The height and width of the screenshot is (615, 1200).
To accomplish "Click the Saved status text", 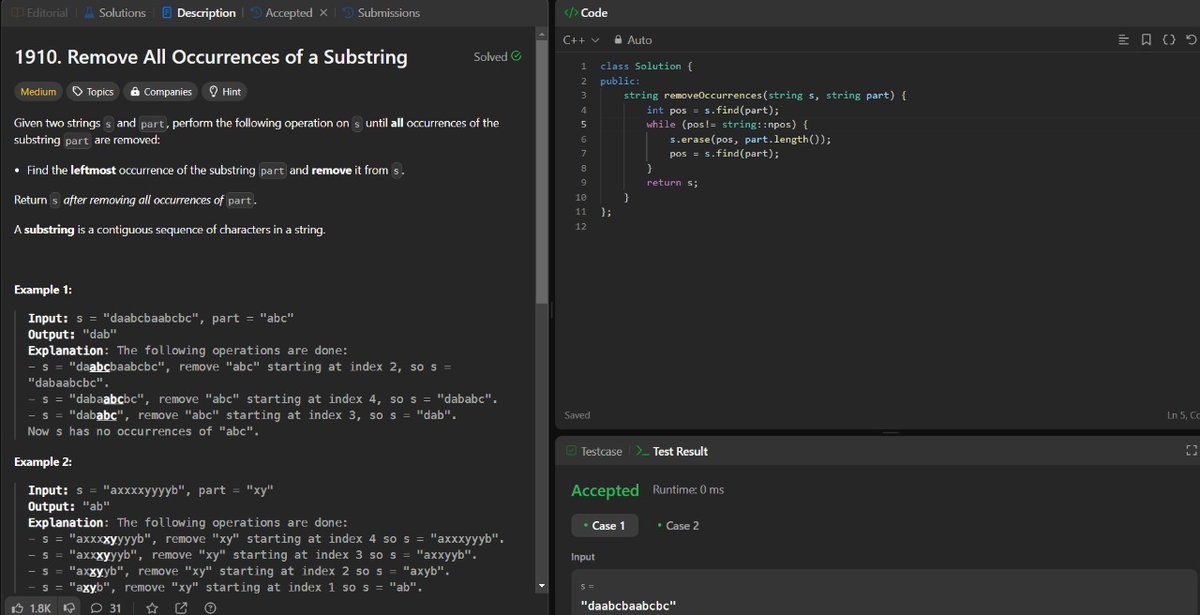I will (577, 415).
